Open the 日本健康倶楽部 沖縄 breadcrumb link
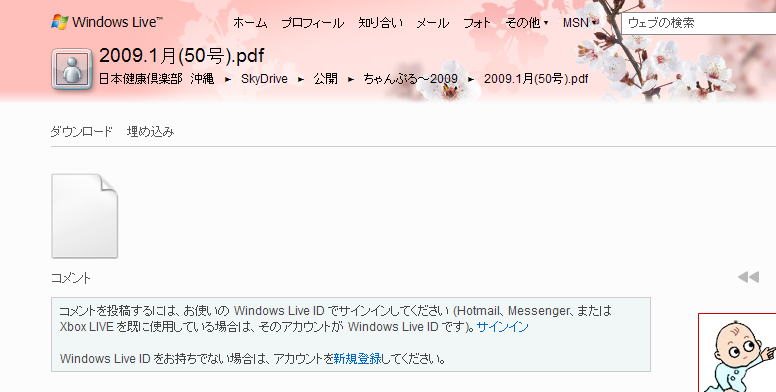The width and height of the screenshot is (776, 392). (156, 79)
